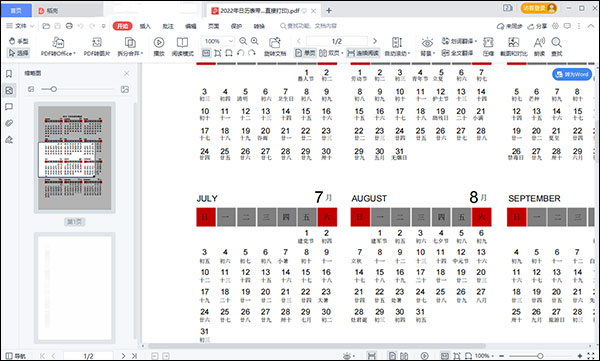This screenshot has width=600, height=361.
Task: Click the cloud sync status button
Action: click(509, 26)
